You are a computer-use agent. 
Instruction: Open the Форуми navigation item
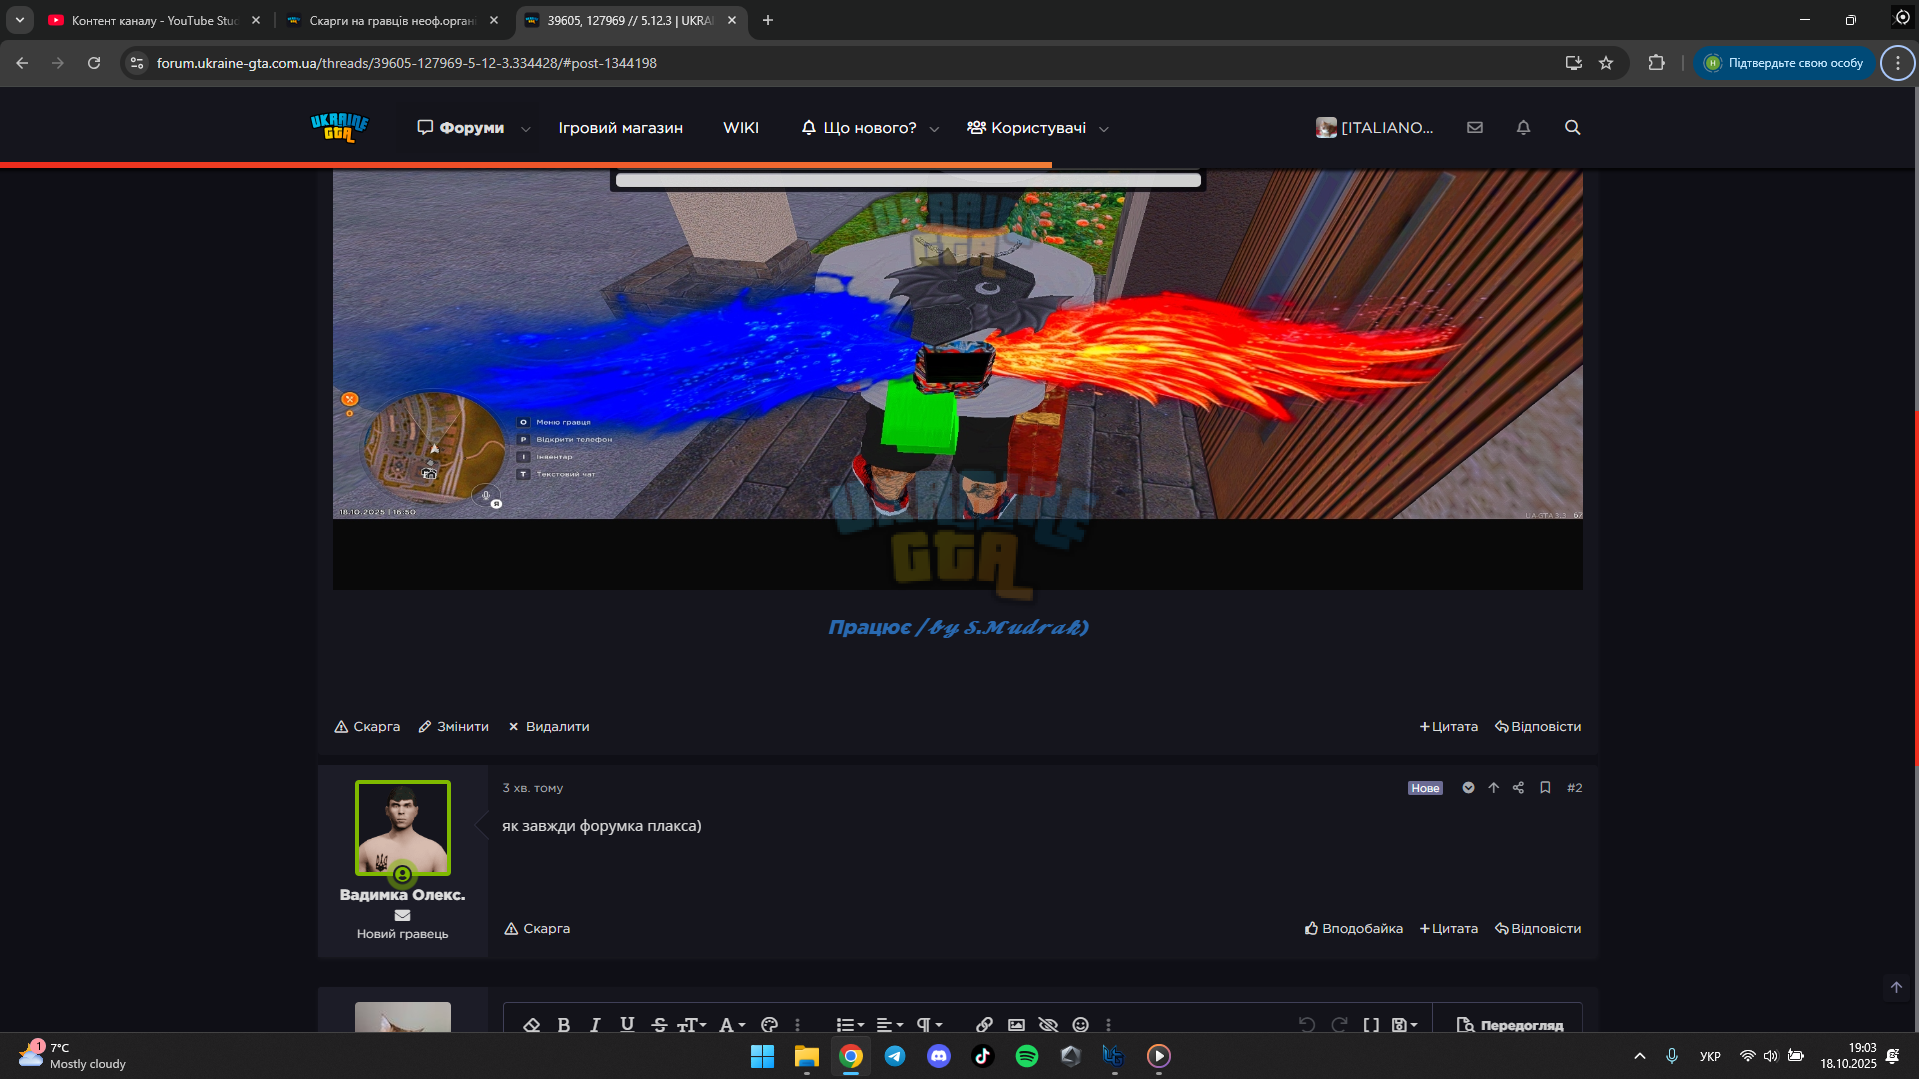coord(461,128)
